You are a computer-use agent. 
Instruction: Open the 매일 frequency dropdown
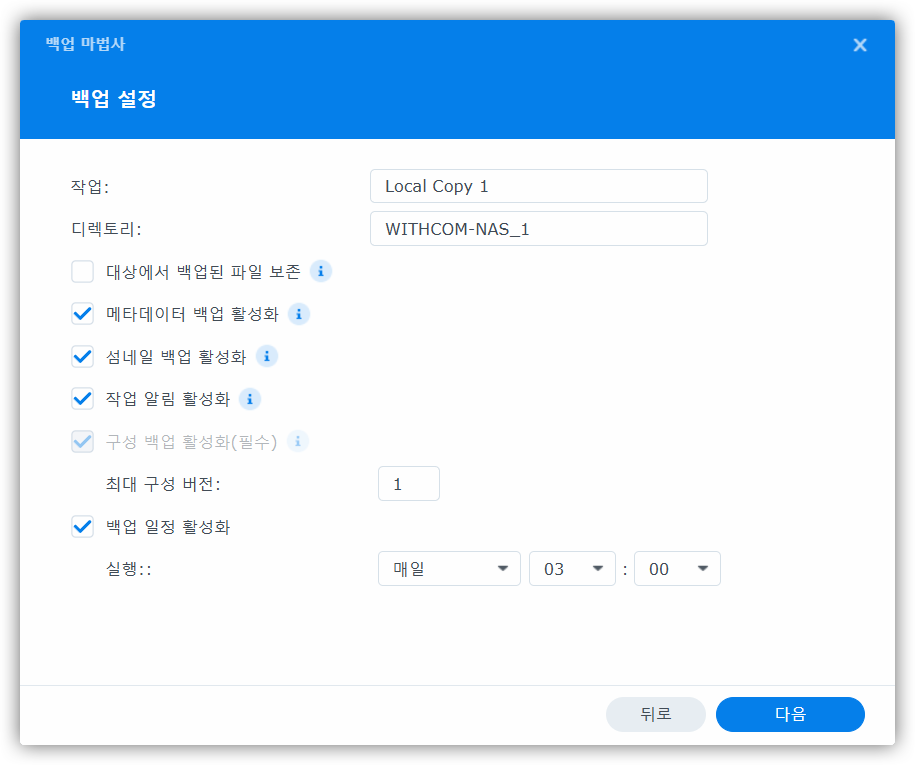449,569
